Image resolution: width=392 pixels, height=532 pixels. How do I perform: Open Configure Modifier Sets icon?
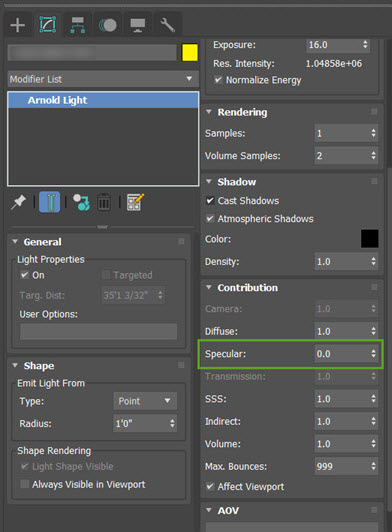135,202
